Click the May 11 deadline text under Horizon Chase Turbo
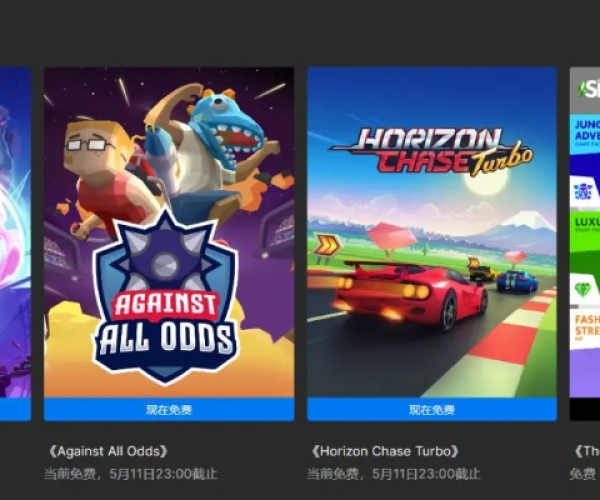The height and width of the screenshot is (500, 600). (393, 474)
